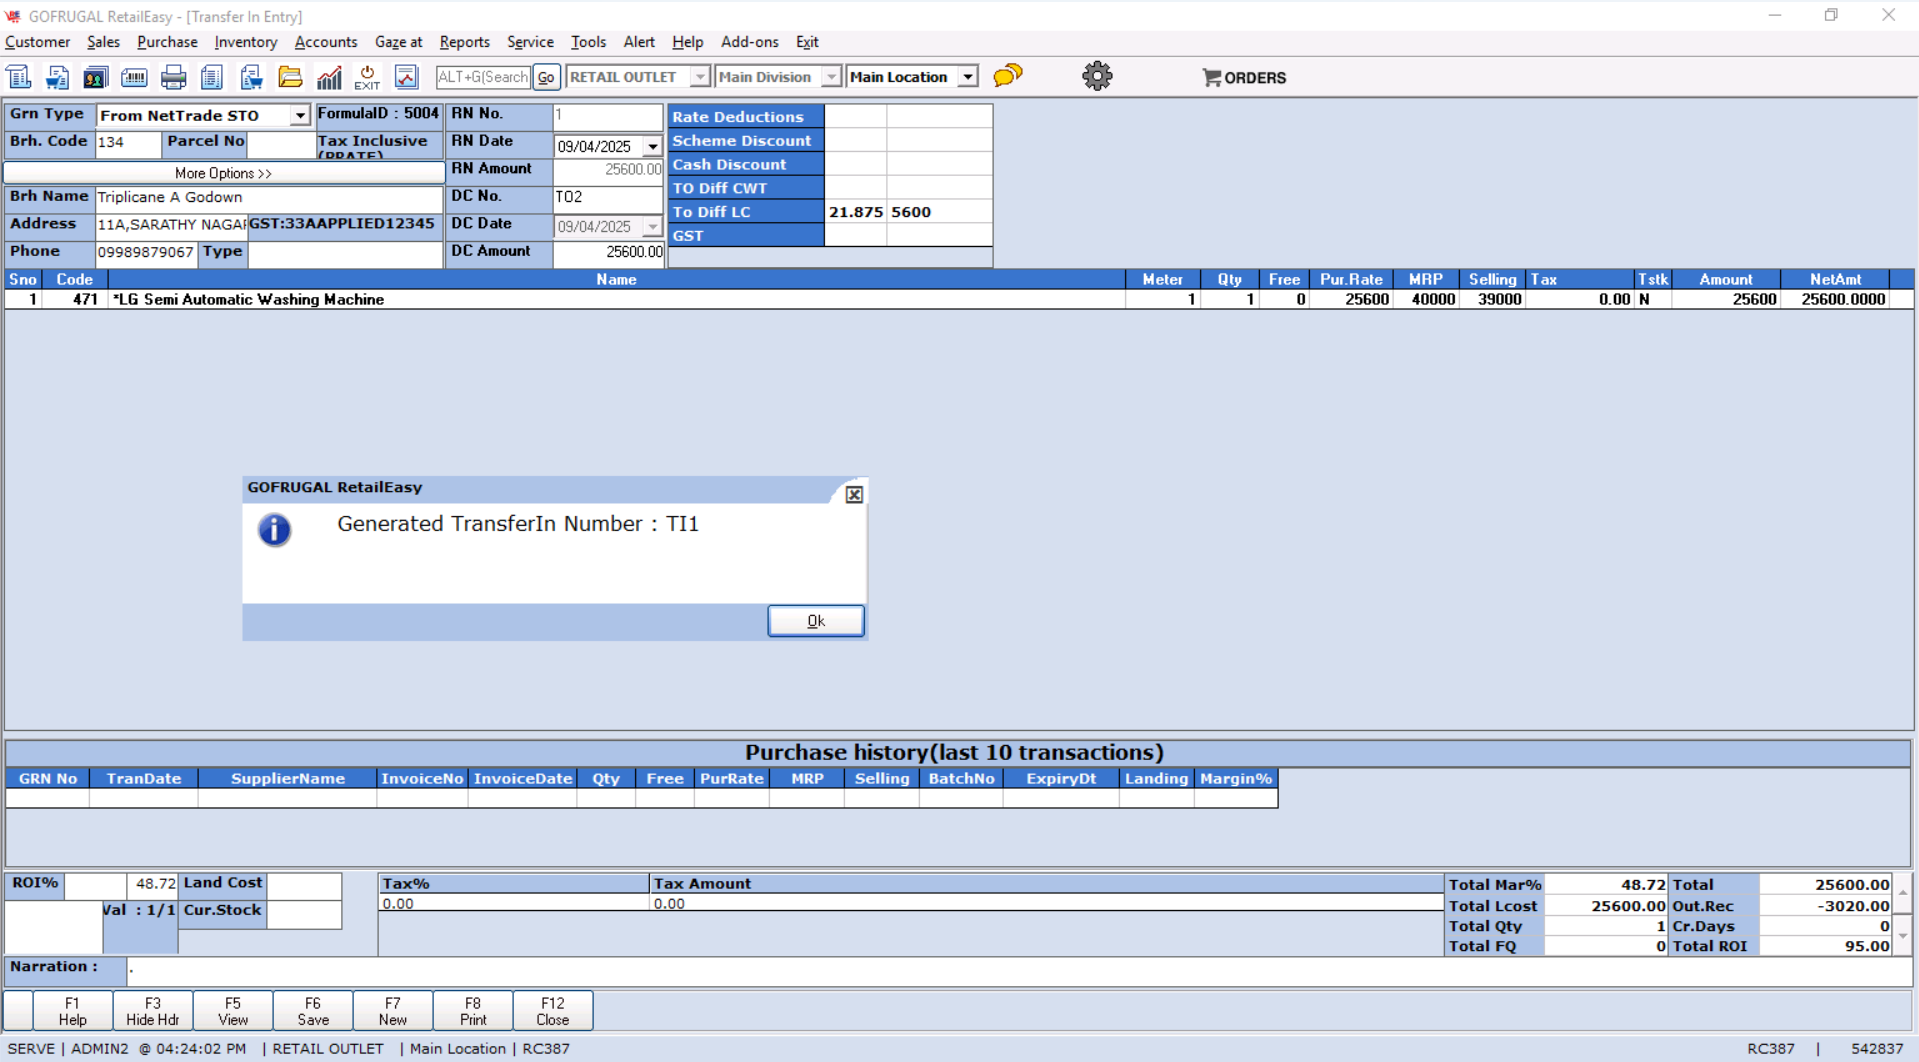Open the Purchase menu
The height and width of the screenshot is (1062, 1919).
167,42
